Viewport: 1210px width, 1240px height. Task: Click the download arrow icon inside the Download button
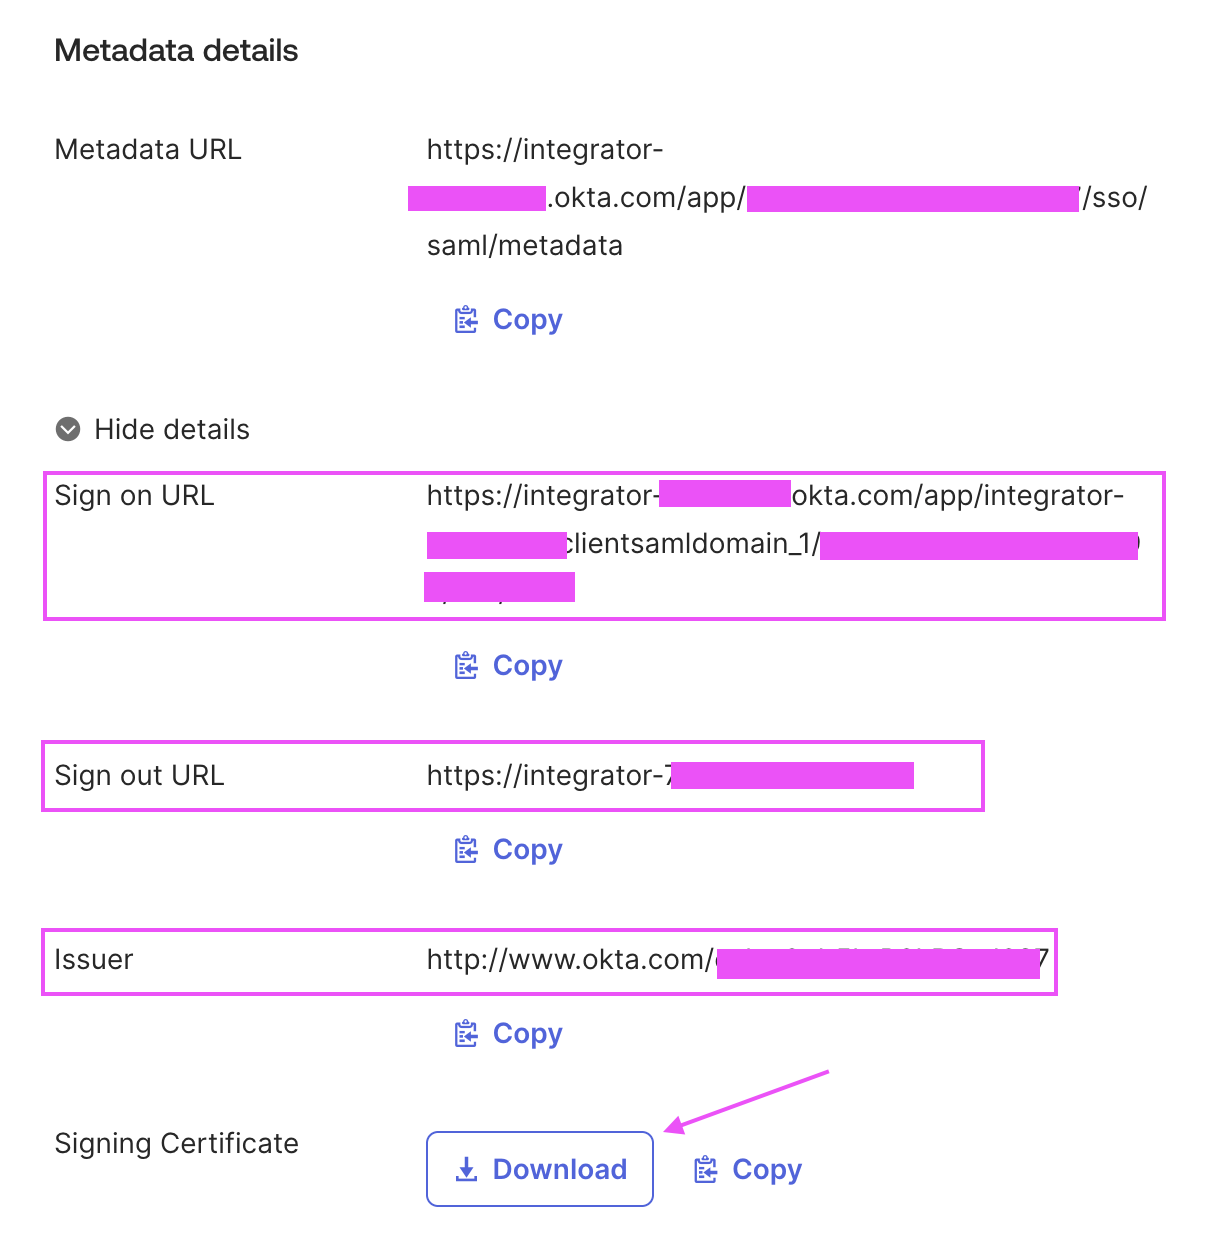point(466,1168)
